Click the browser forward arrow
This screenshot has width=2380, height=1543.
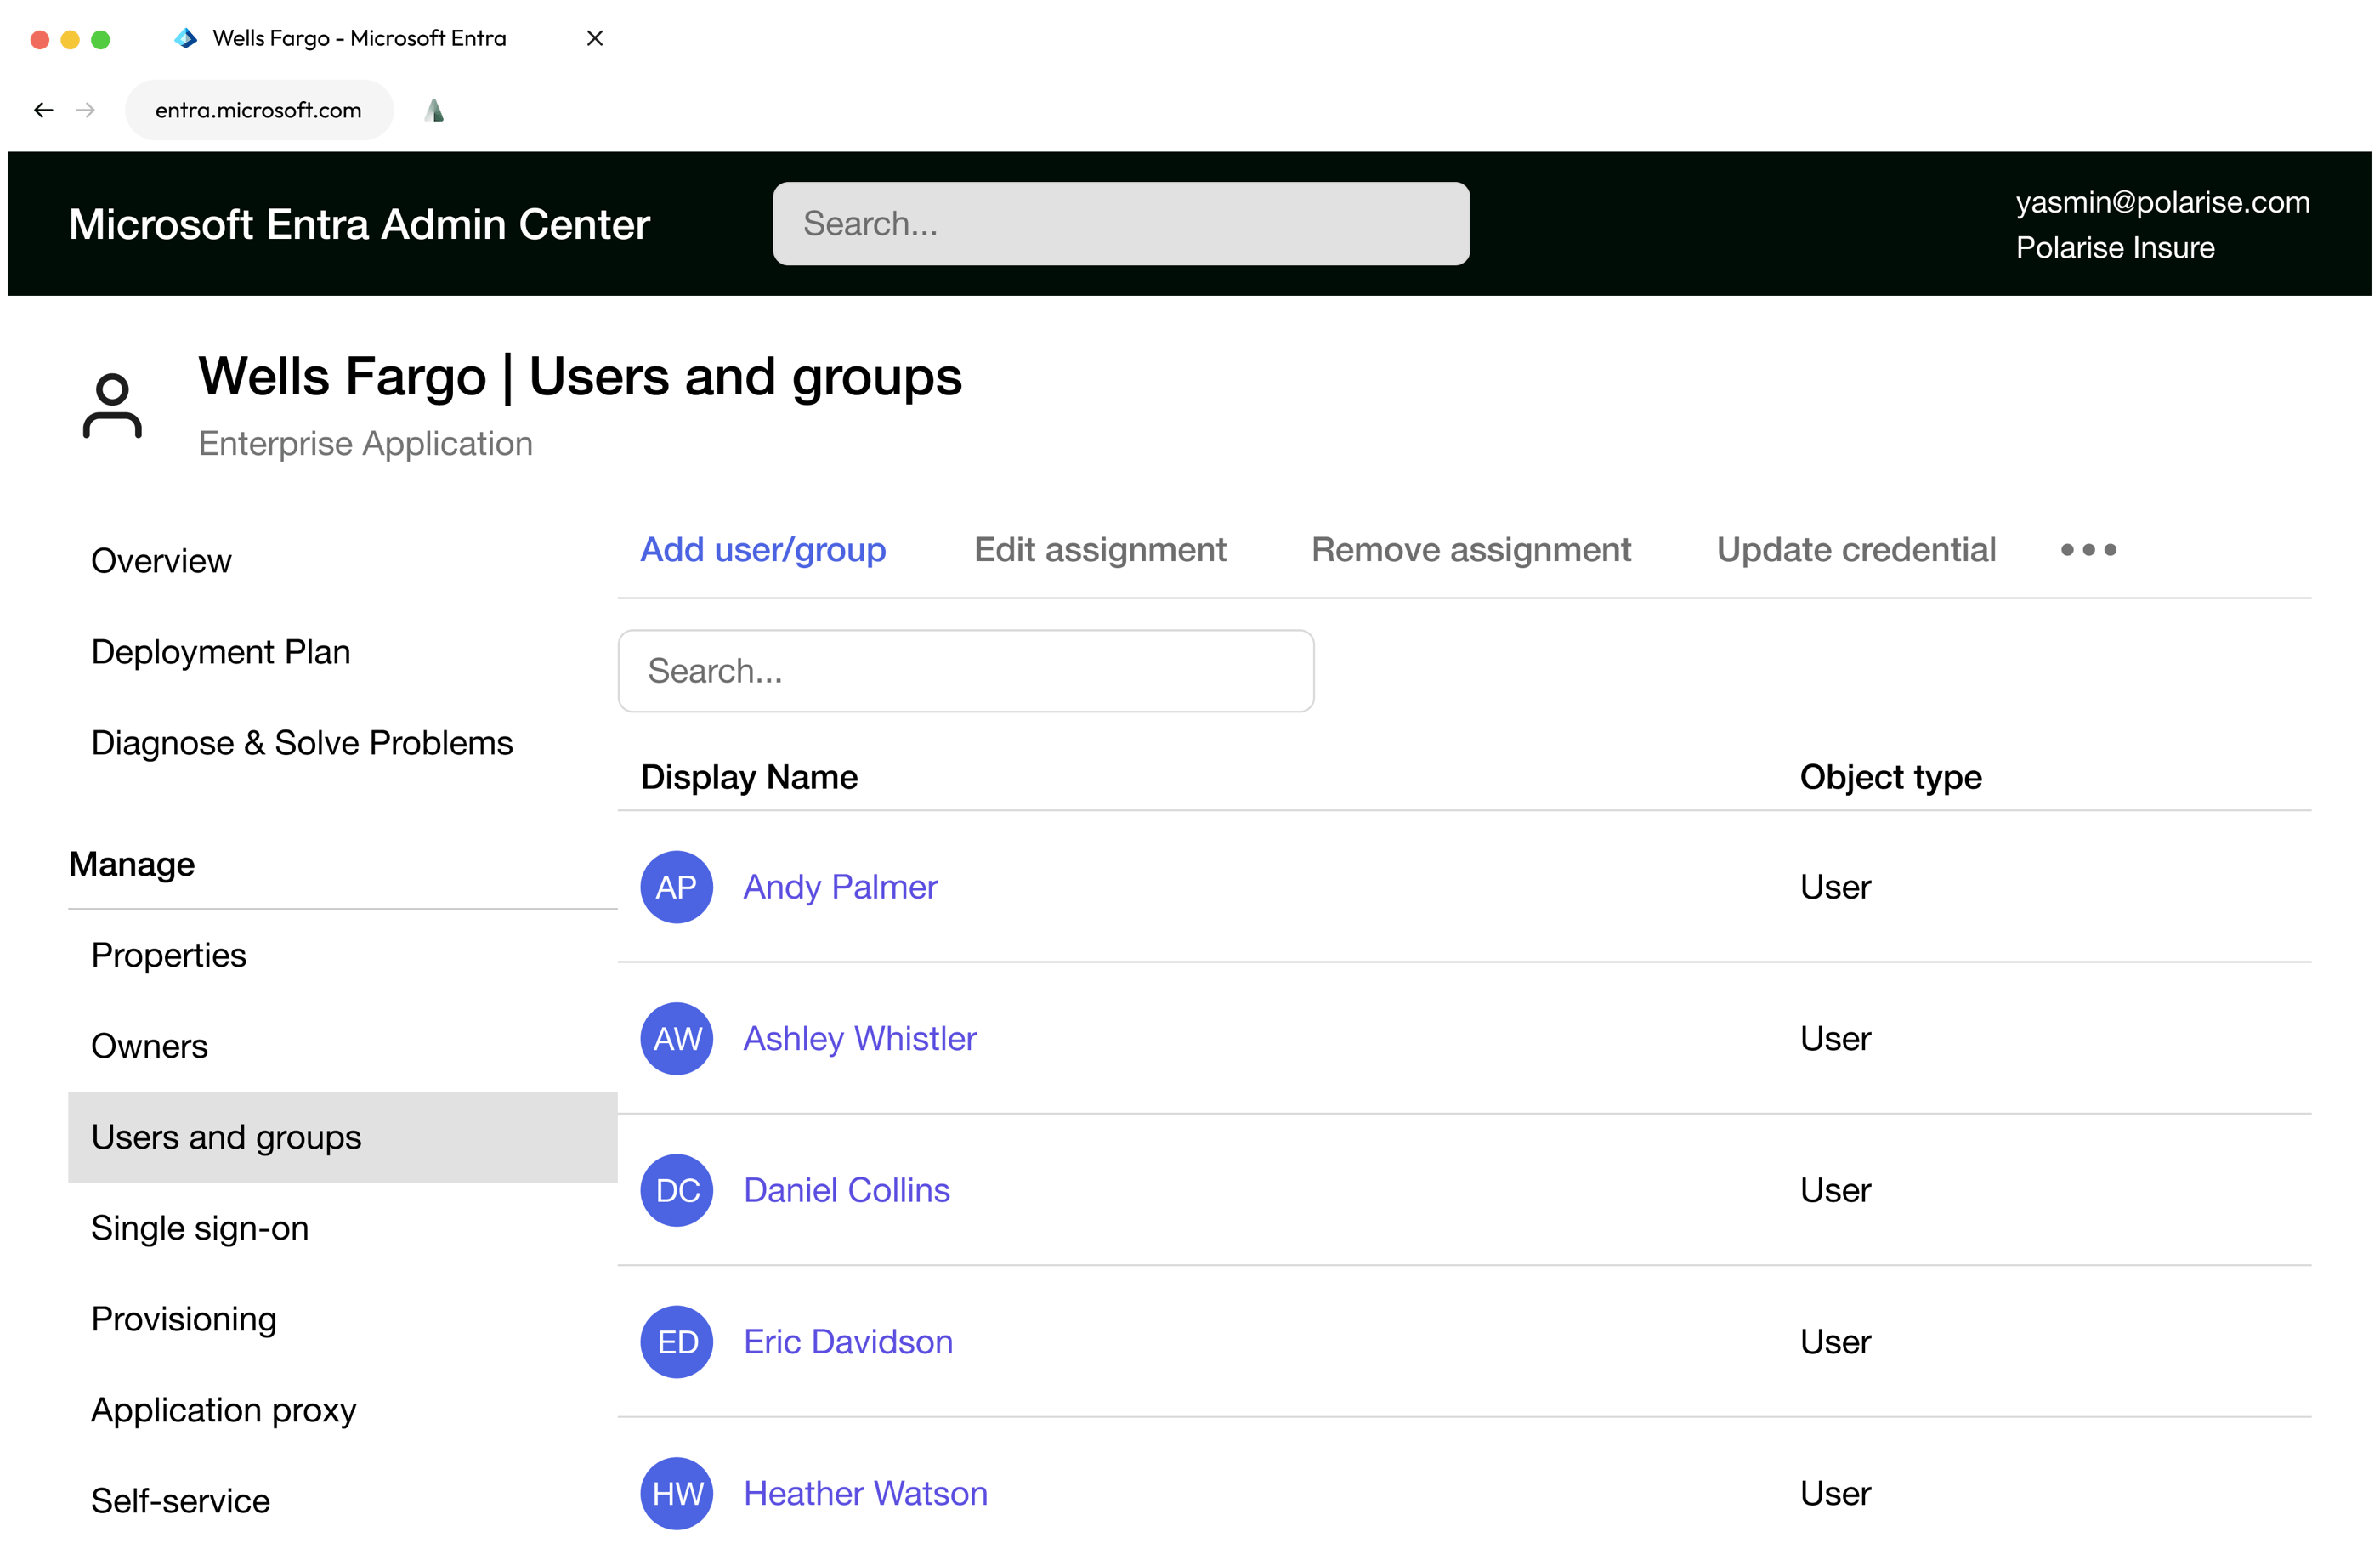(x=86, y=110)
